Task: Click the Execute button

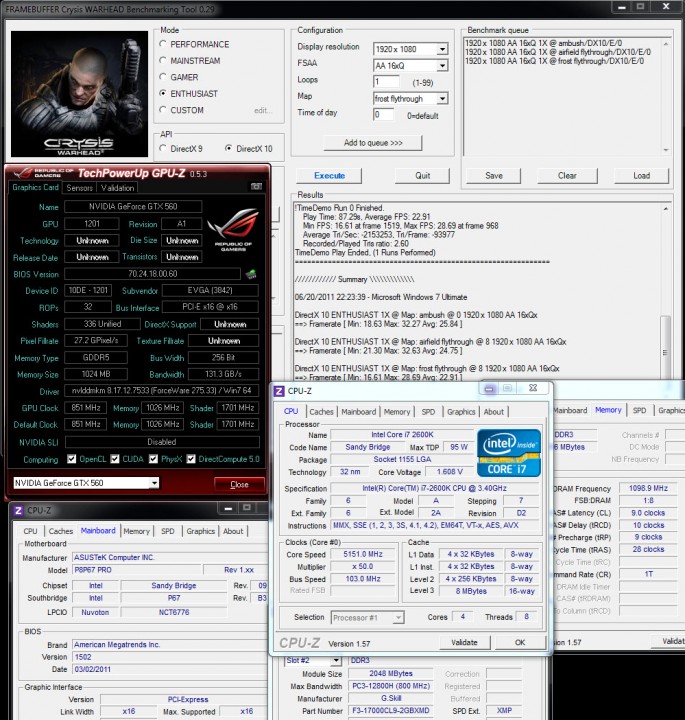Action: click(329, 175)
